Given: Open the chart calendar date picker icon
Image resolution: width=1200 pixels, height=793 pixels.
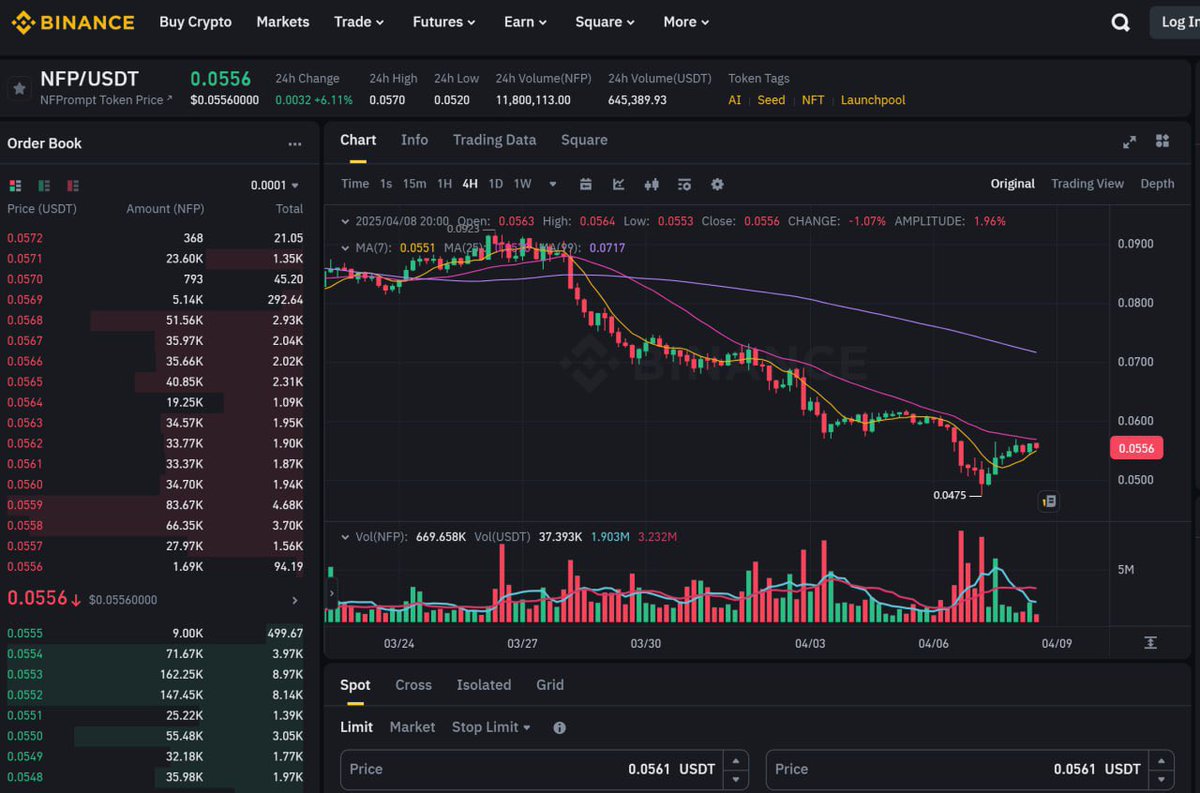Looking at the screenshot, I should [x=586, y=184].
